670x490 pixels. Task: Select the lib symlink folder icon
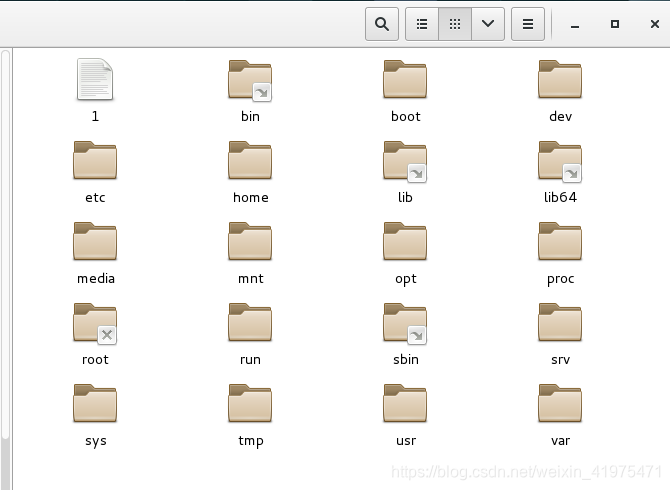[x=405, y=161]
